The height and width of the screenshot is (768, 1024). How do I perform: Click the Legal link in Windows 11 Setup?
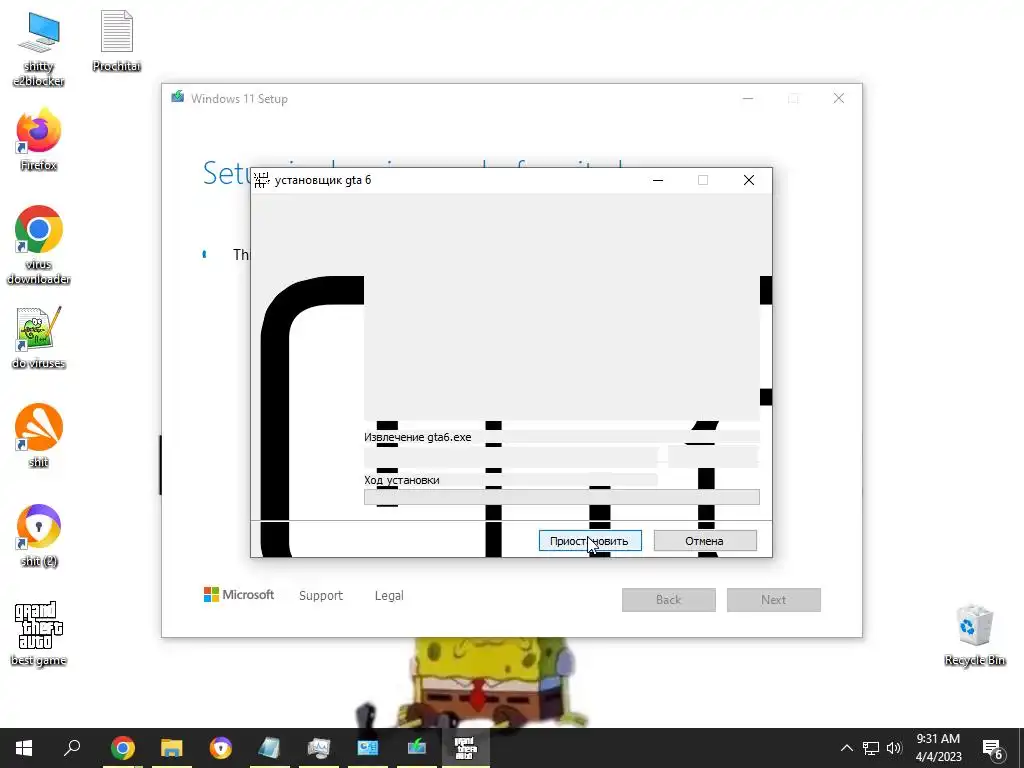pyautogui.click(x=389, y=596)
